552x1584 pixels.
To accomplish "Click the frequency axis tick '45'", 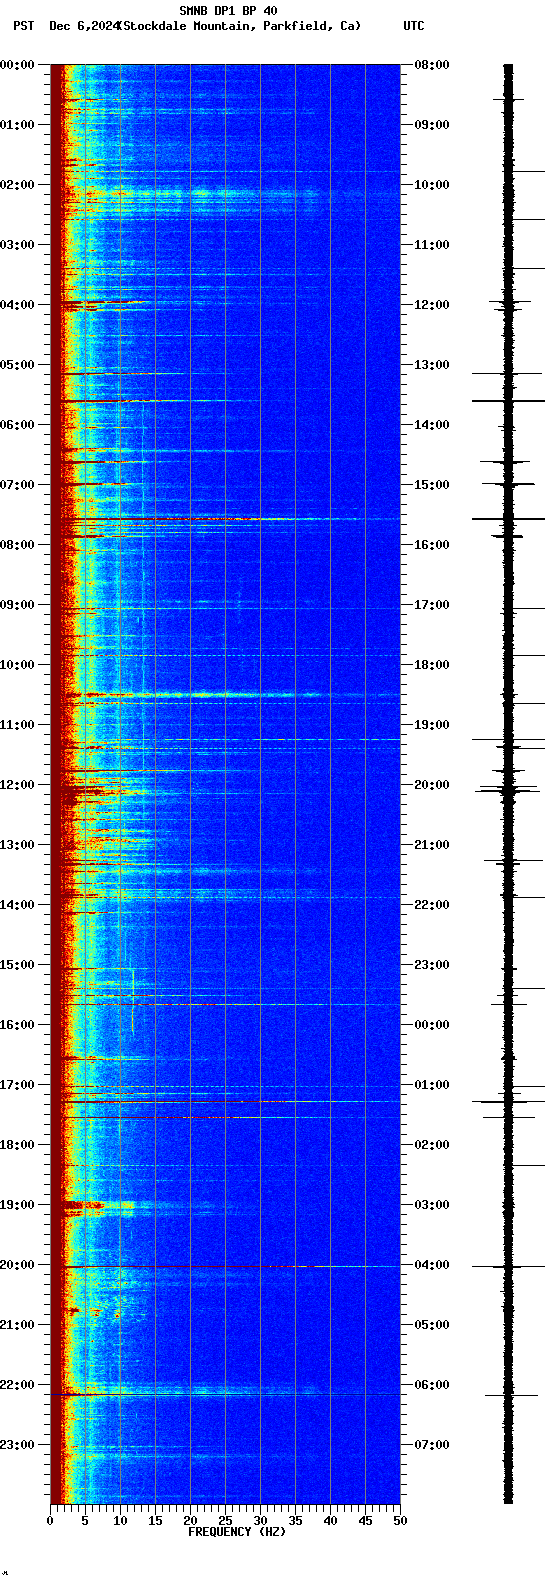I will (x=365, y=1520).
